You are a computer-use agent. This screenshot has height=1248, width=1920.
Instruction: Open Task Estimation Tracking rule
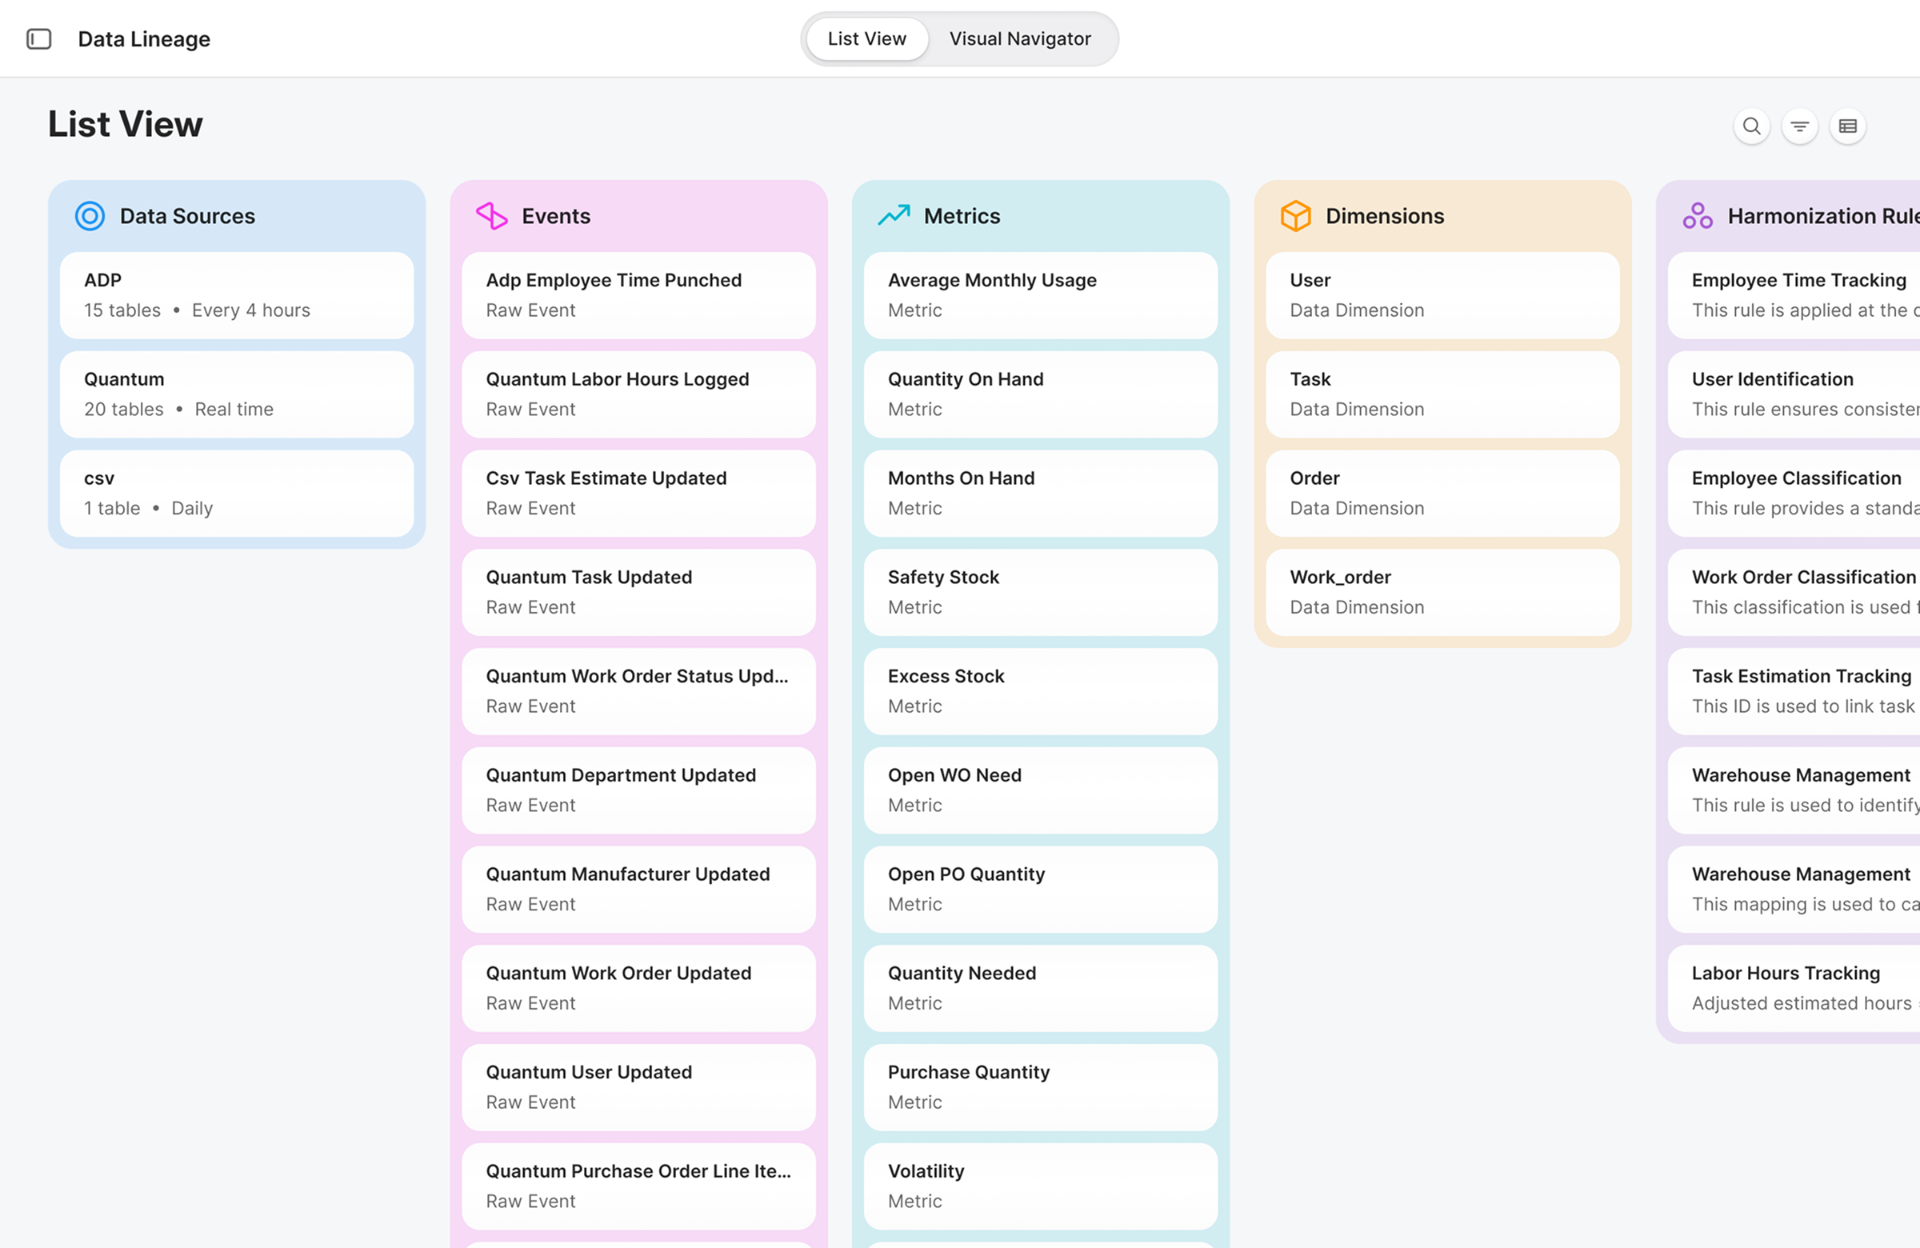1794,691
